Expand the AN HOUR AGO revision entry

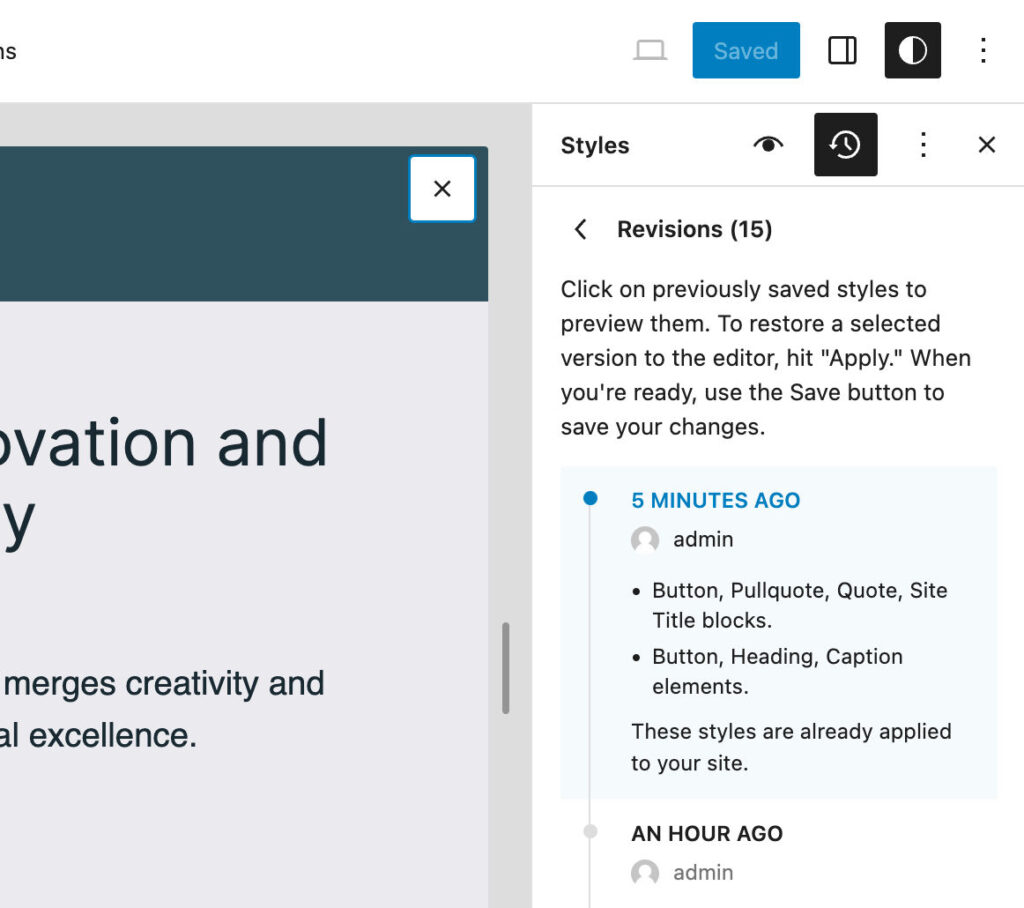click(x=706, y=833)
